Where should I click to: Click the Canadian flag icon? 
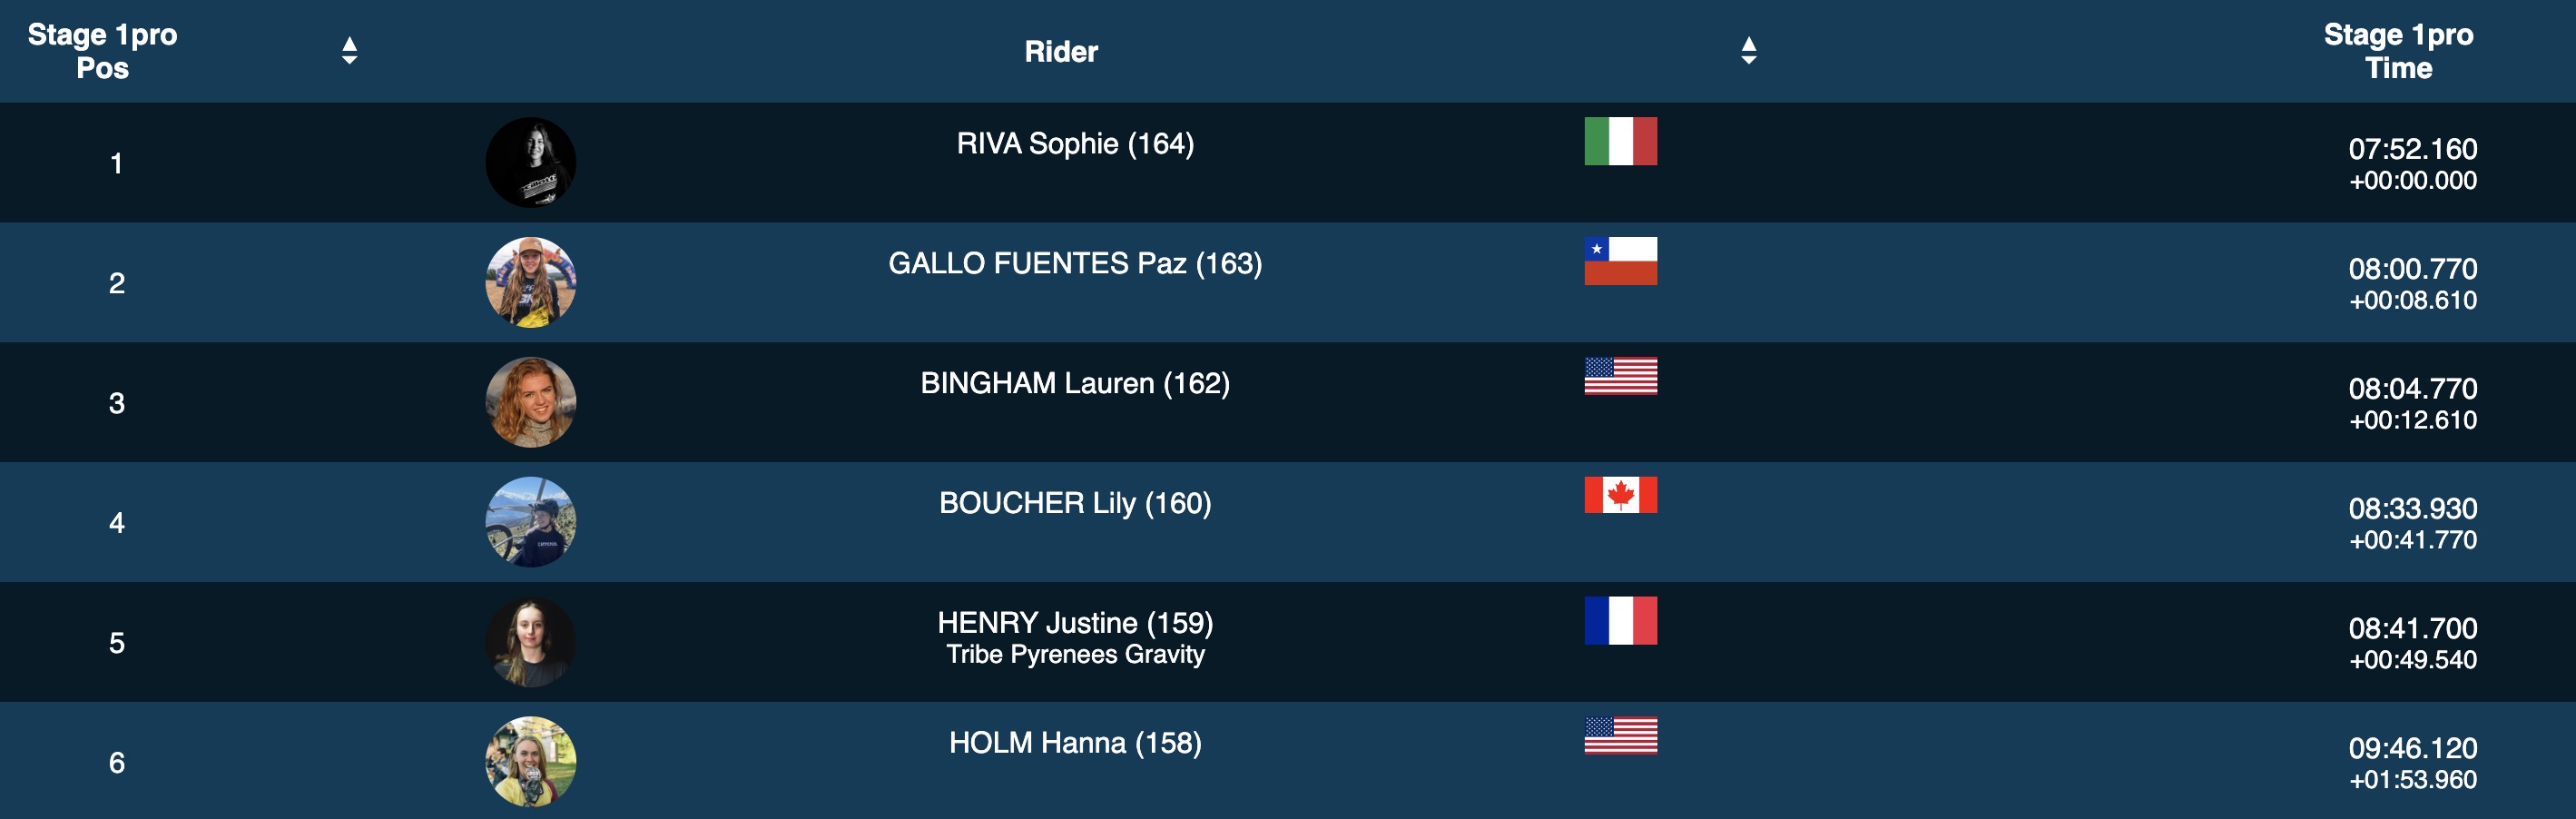click(1620, 495)
